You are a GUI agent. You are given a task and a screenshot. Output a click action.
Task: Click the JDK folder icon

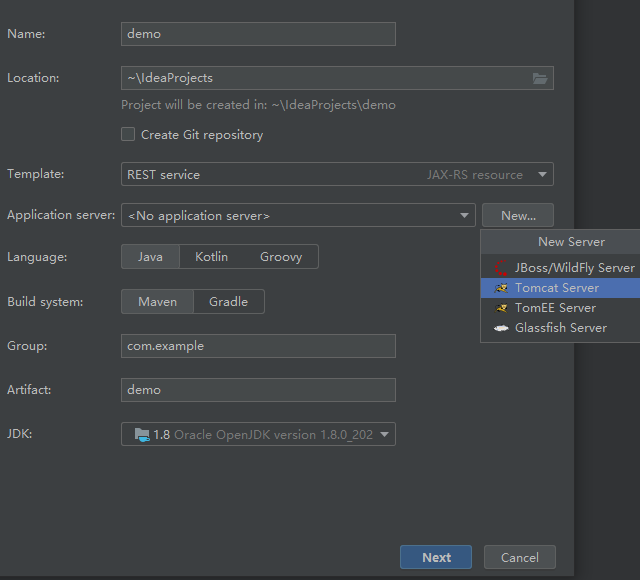[142, 434]
